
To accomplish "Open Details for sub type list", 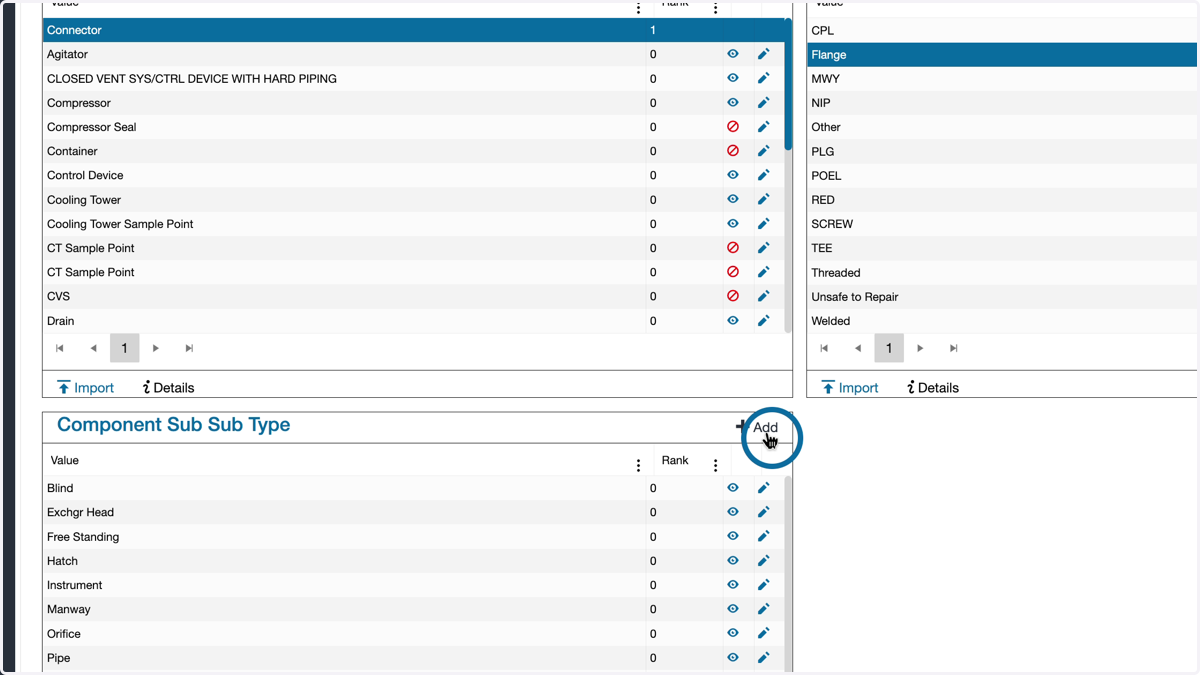I will (x=932, y=388).
